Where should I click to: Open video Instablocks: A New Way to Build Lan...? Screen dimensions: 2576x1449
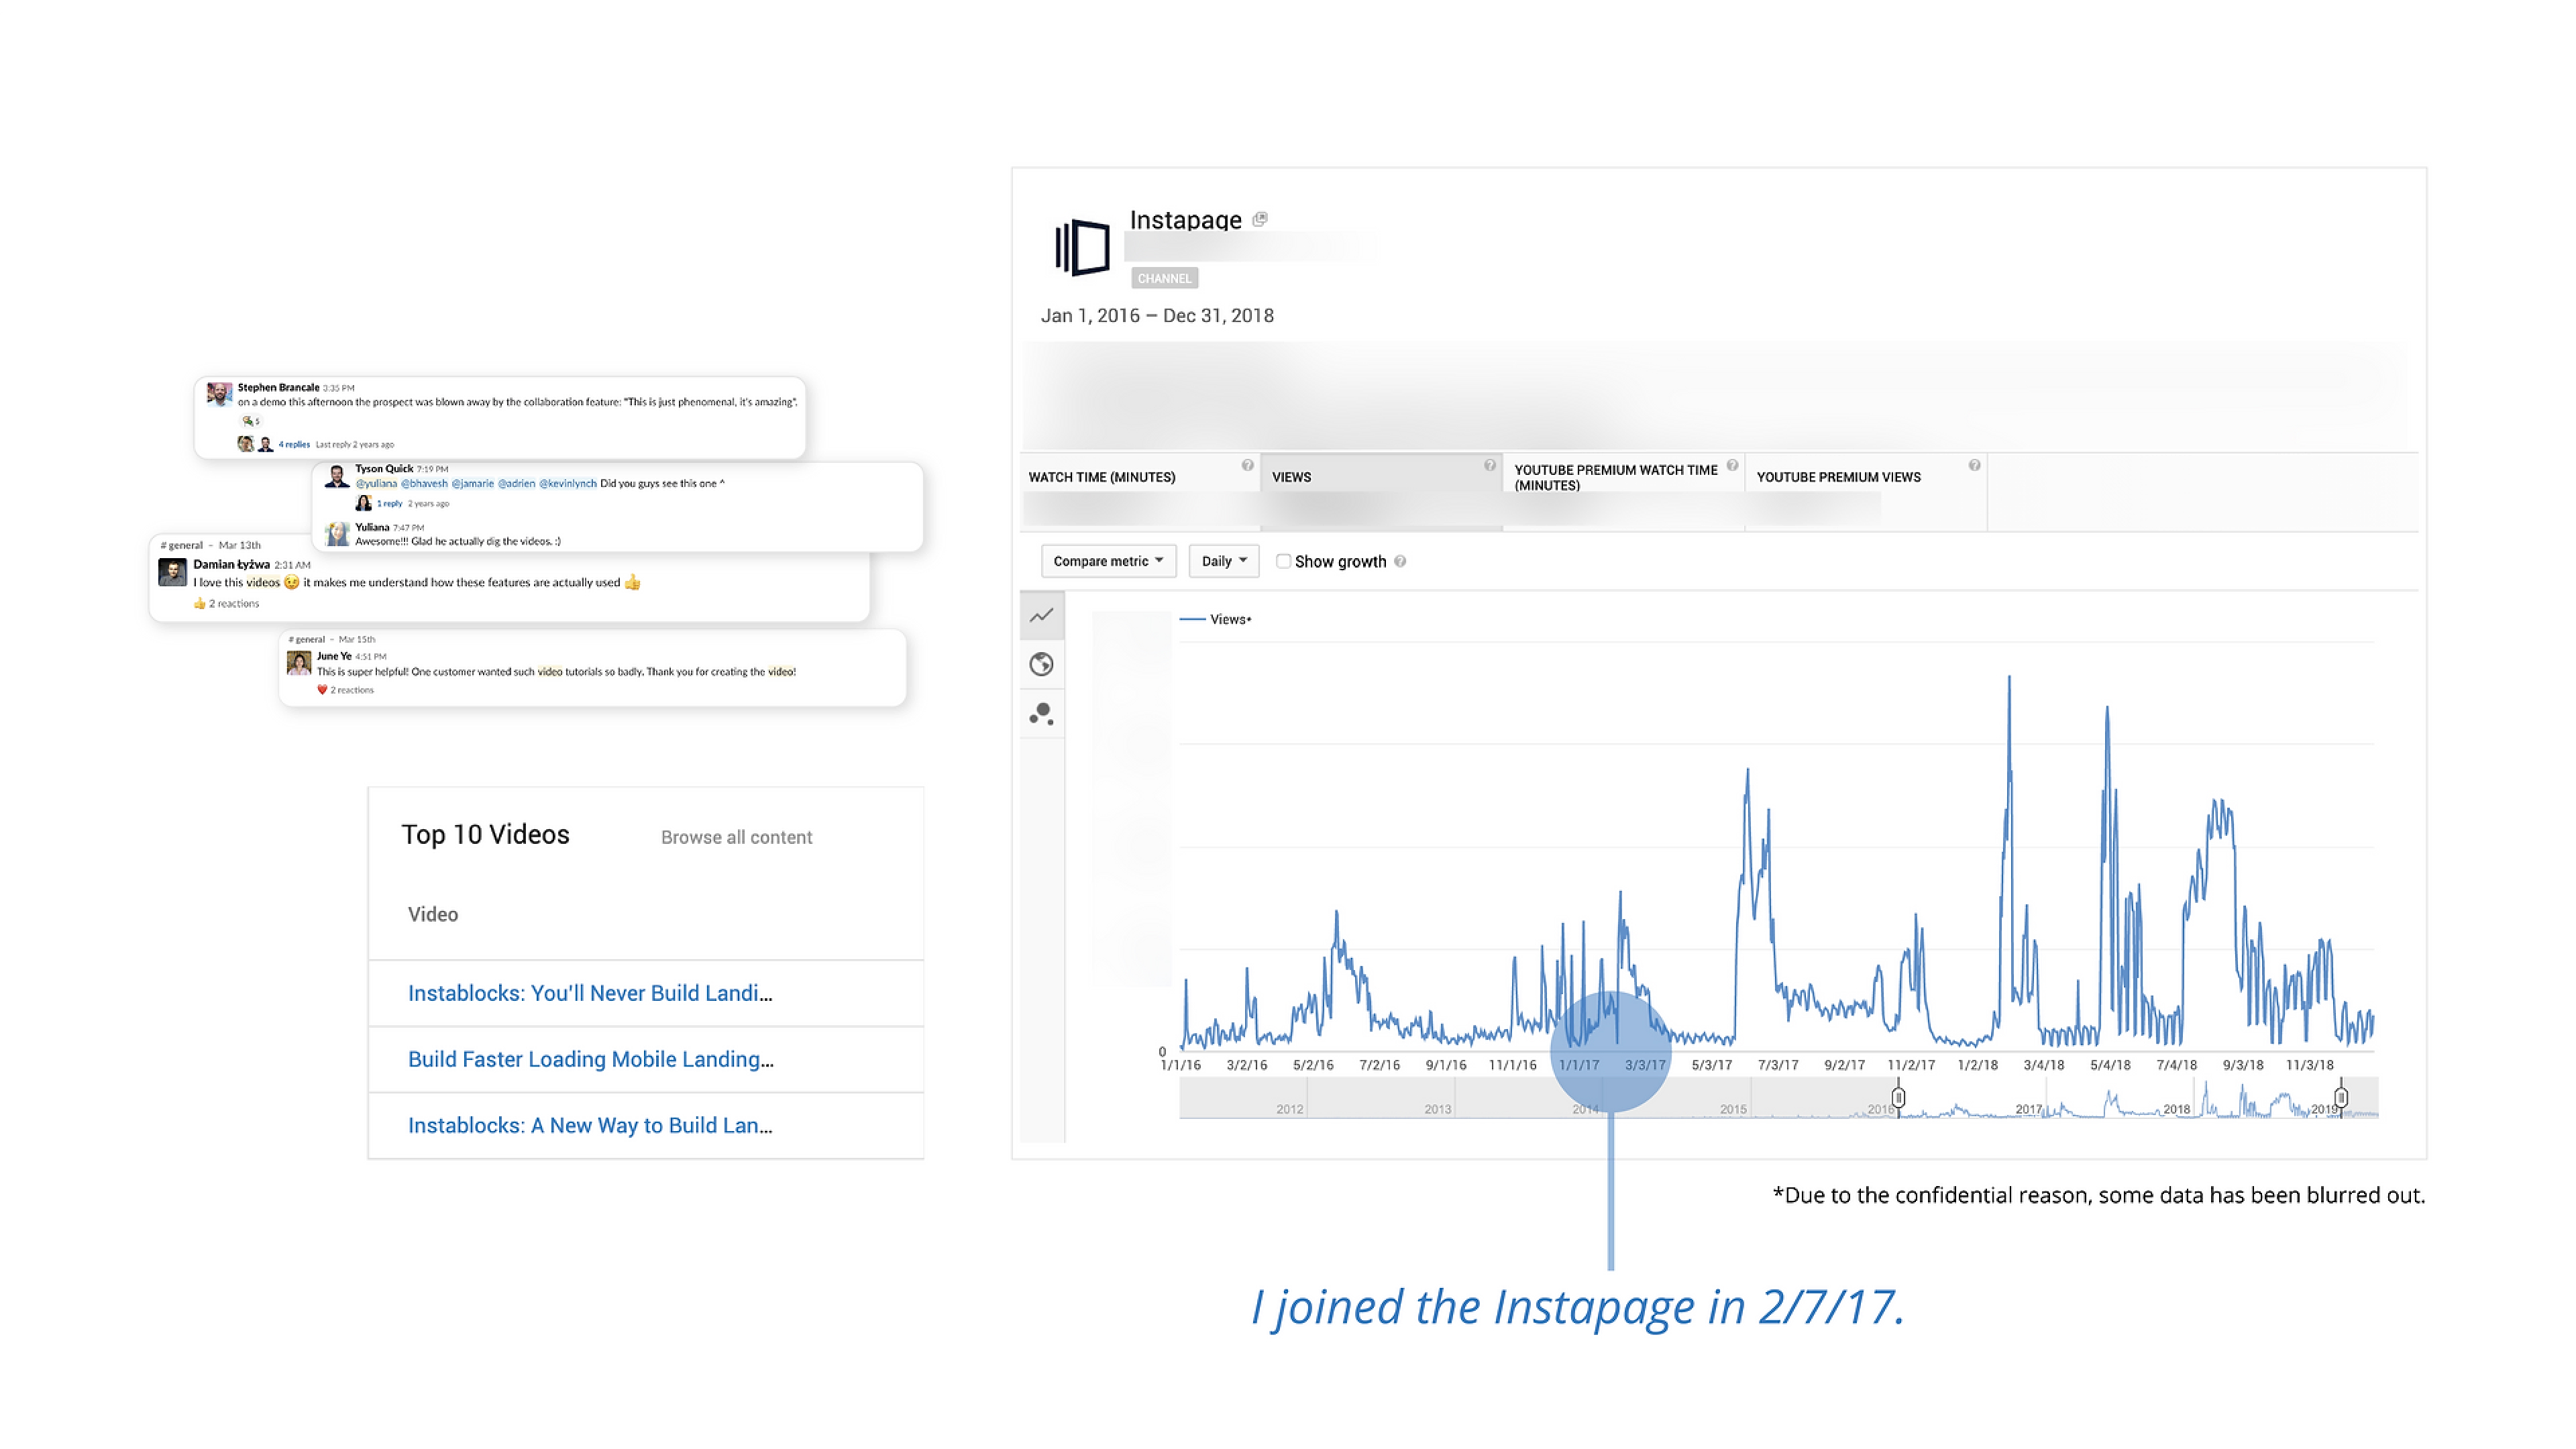(590, 1125)
